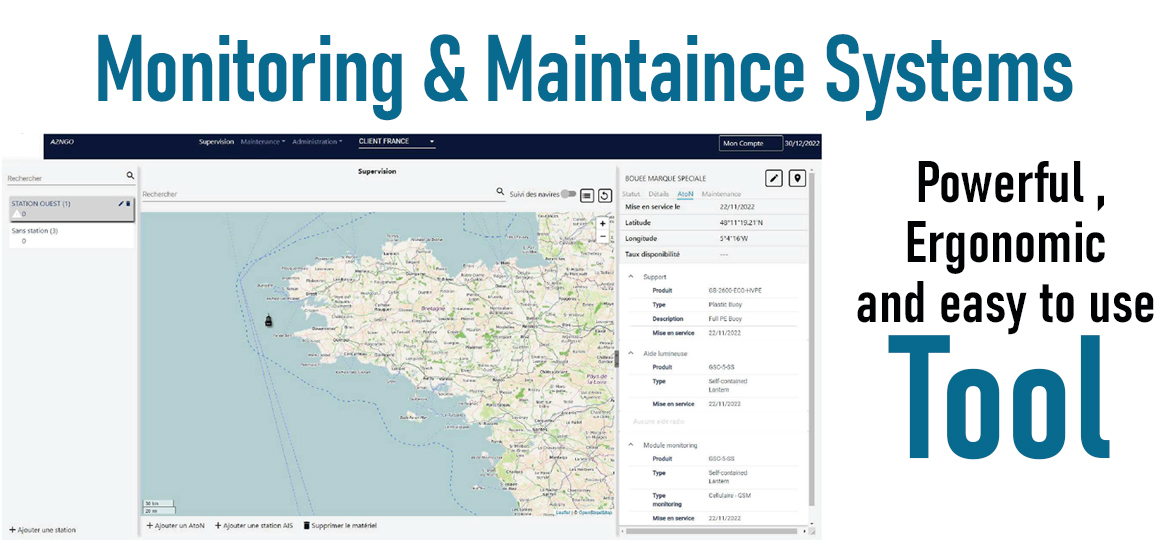Zoom in on the map with plus
Image resolution: width=1170 pixels, height=540 pixels.
click(602, 224)
